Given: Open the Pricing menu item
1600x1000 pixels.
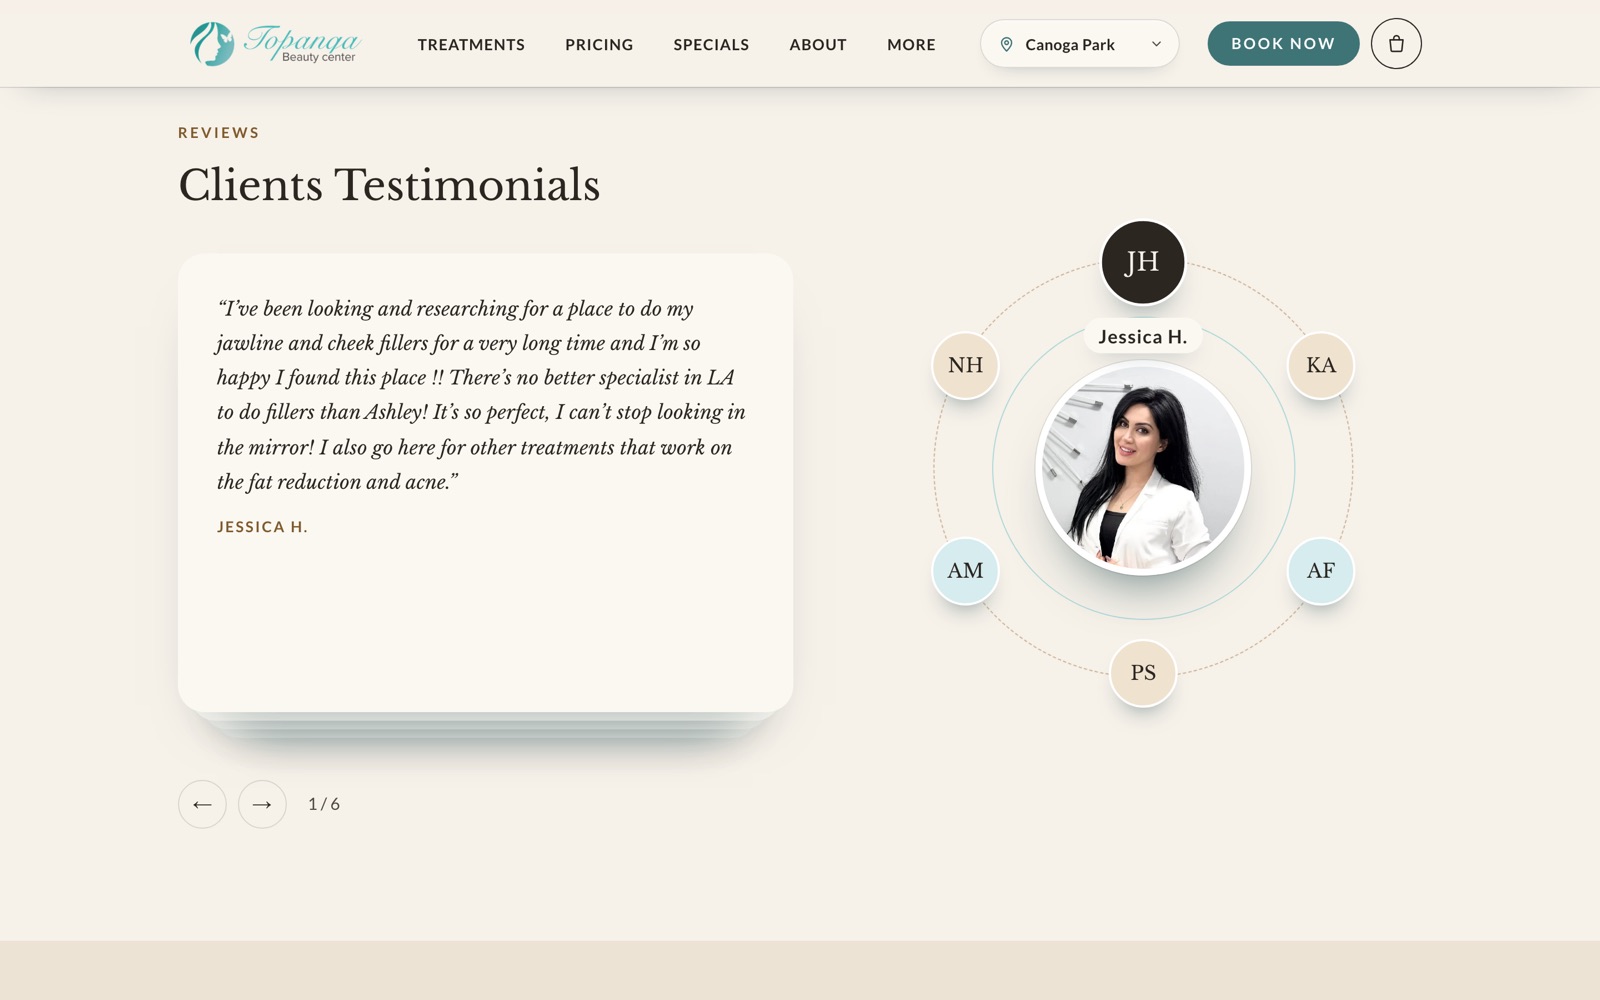Looking at the screenshot, I should click(599, 45).
